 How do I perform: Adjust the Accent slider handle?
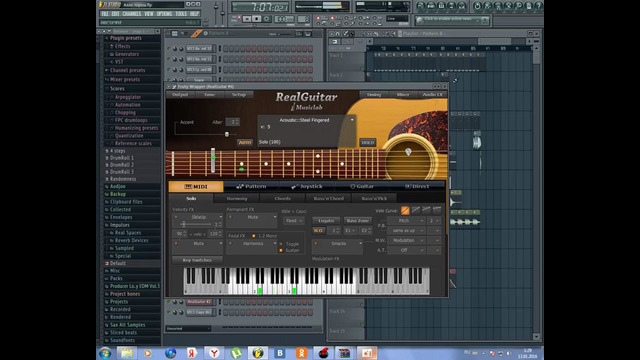pos(227,134)
